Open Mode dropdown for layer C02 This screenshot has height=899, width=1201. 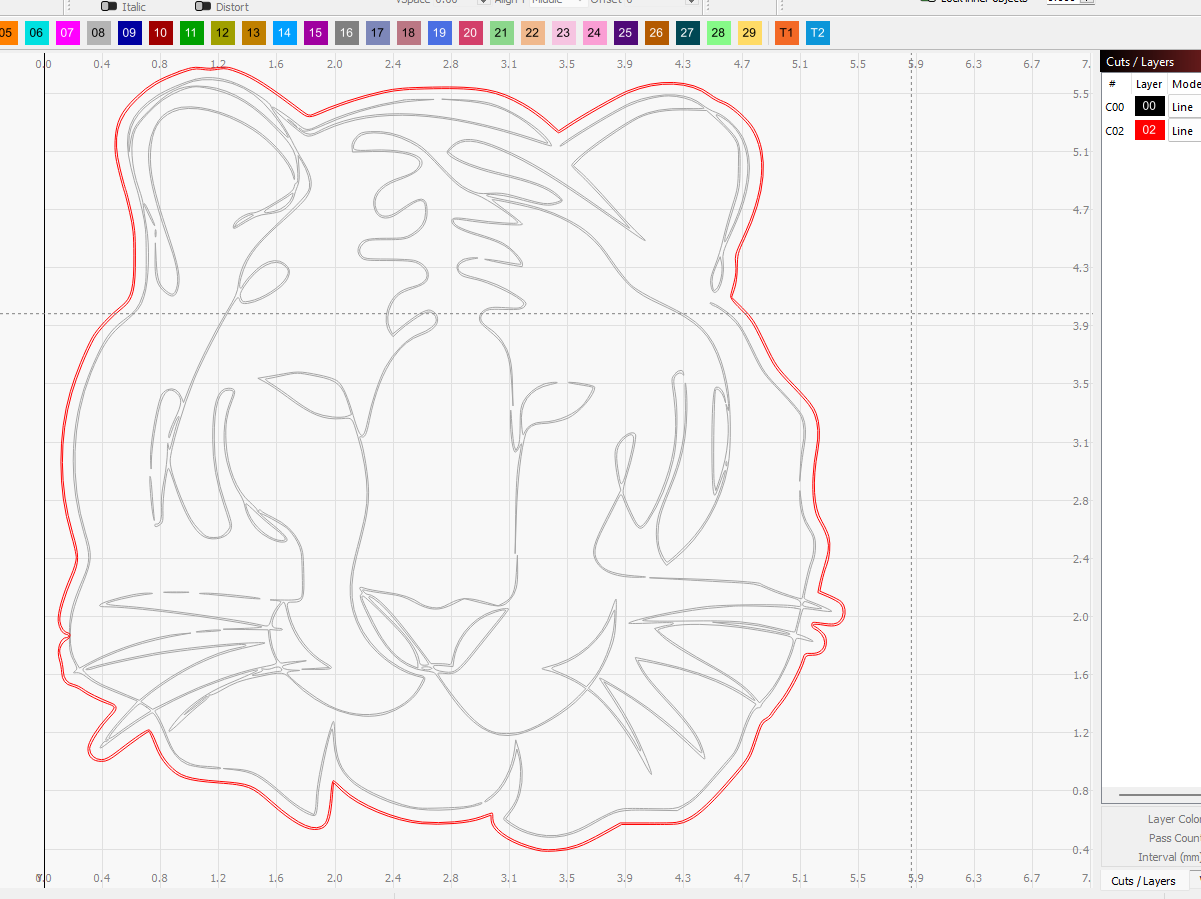pyautogui.click(x=1184, y=131)
